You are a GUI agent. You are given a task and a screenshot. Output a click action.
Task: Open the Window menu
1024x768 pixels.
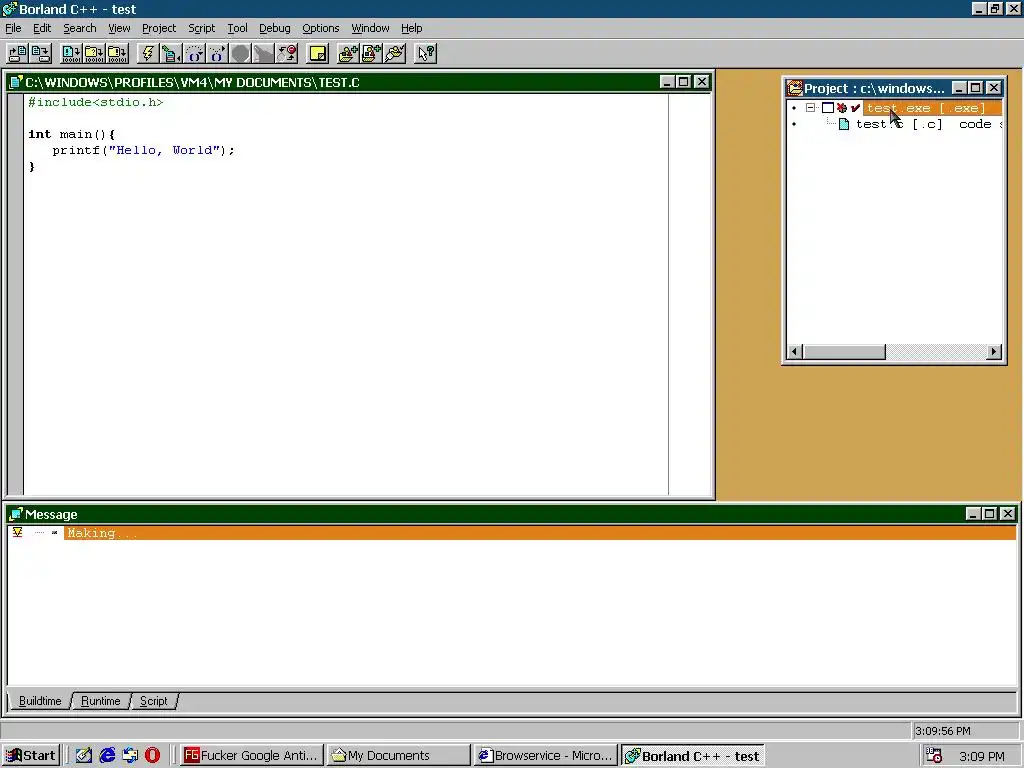tap(370, 28)
